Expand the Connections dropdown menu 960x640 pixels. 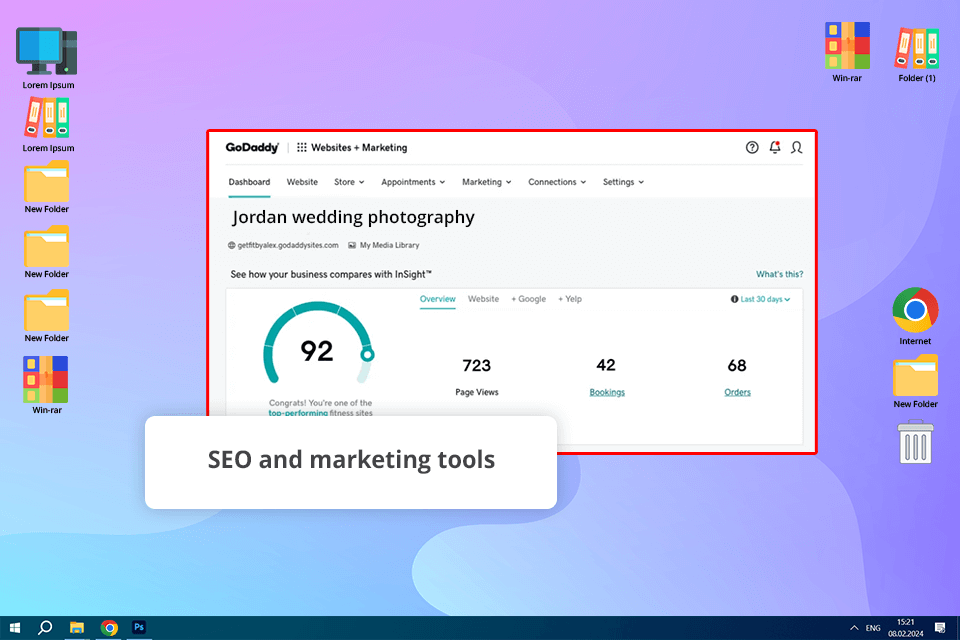[557, 182]
